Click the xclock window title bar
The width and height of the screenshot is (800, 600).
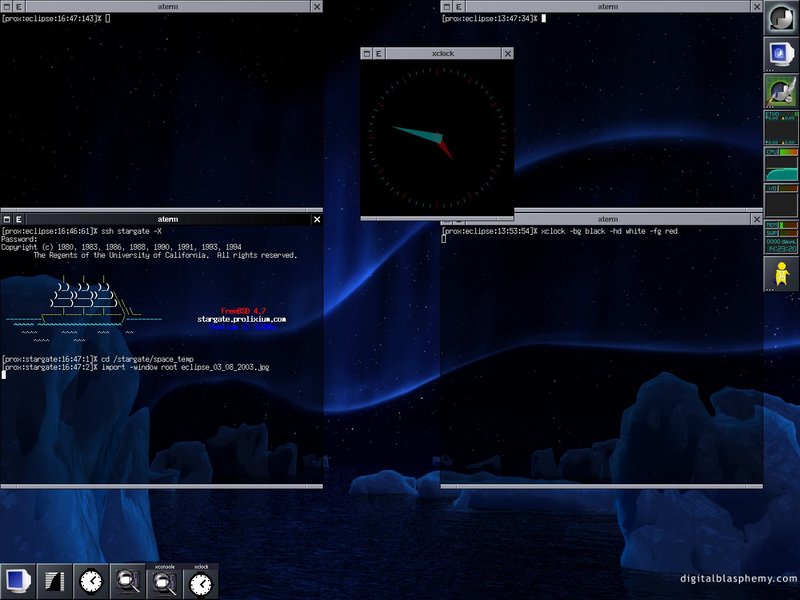[x=443, y=54]
